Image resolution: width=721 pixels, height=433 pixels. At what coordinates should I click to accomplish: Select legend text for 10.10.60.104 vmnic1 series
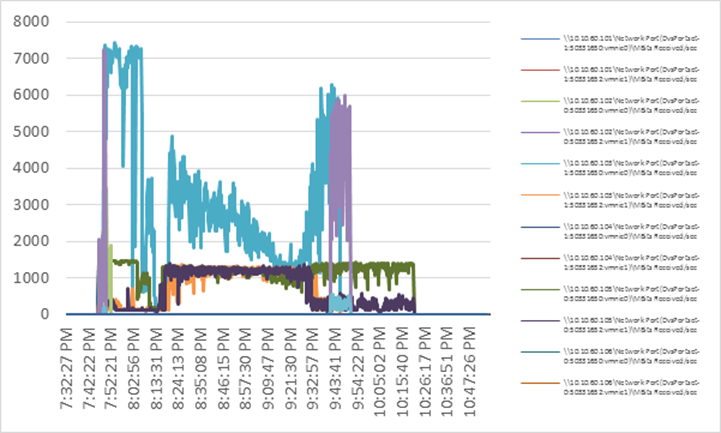coord(631,262)
